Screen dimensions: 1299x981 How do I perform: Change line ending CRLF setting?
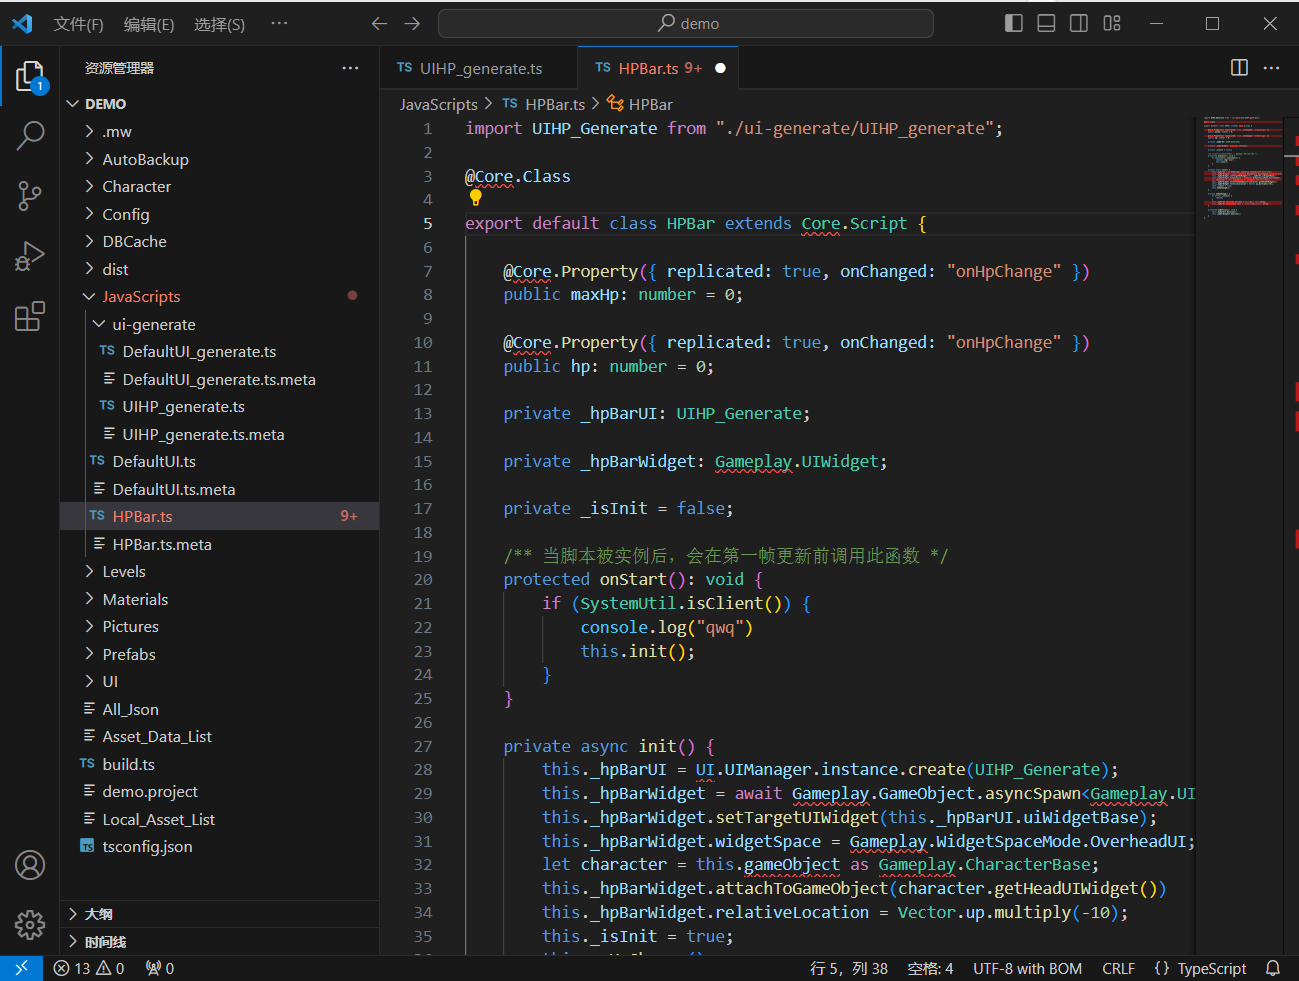[x=1118, y=968]
